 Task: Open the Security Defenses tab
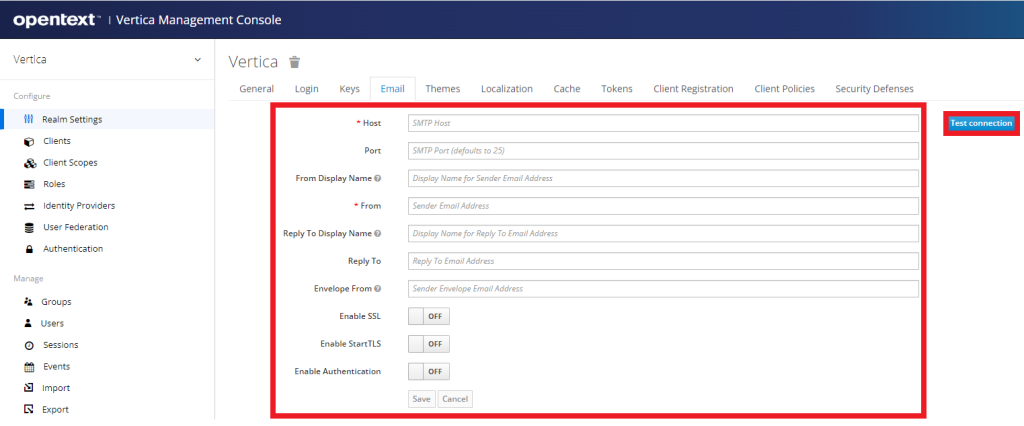(x=874, y=89)
